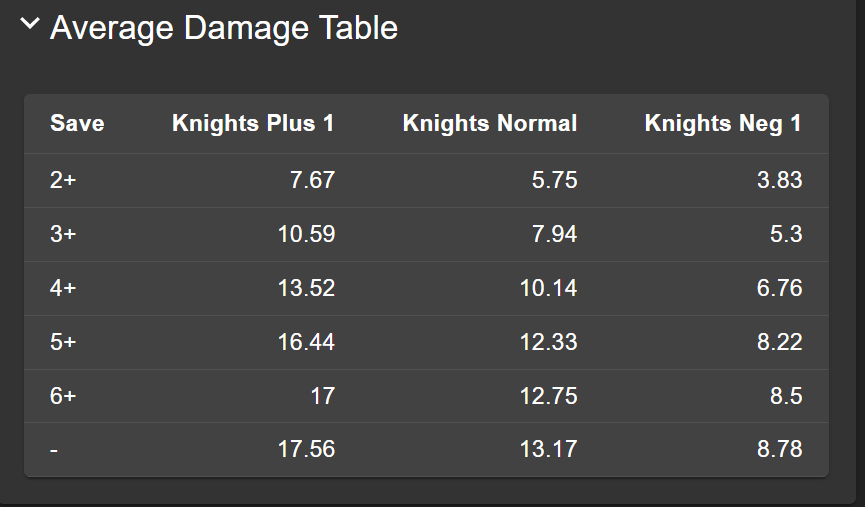Click the 10.14 Knights Normal cell
Viewport: 865px width, 507px height.
[548, 289]
